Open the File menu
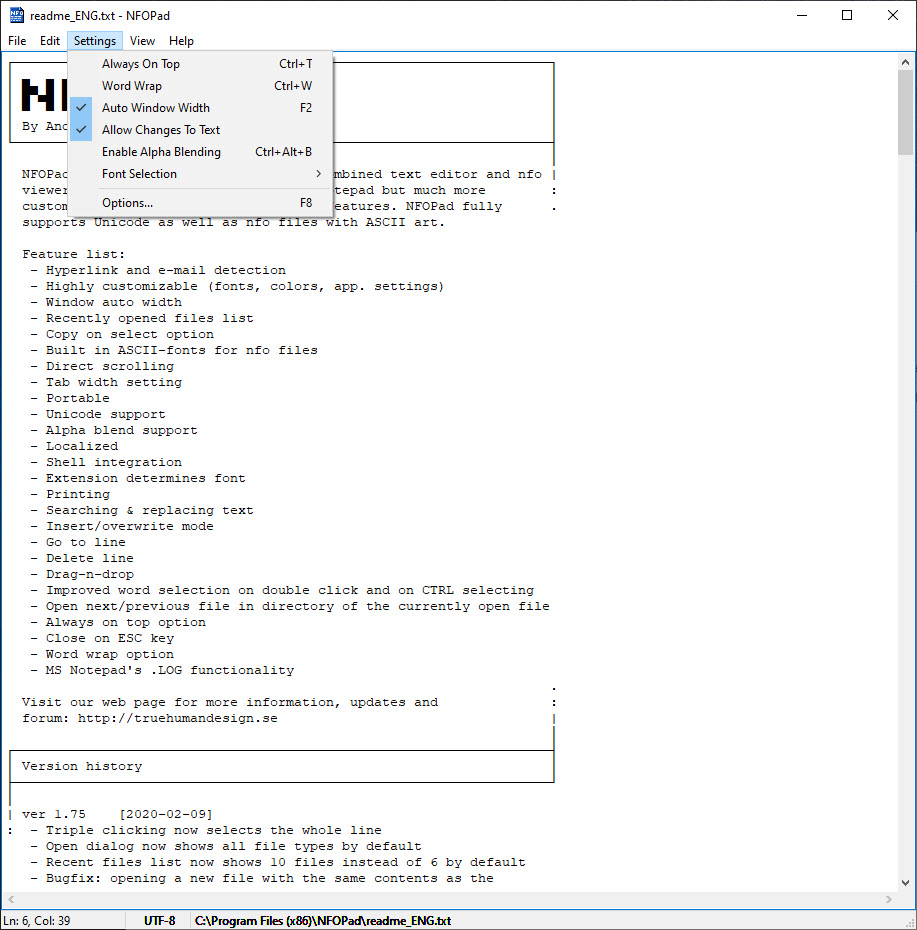The width and height of the screenshot is (917, 930). pyautogui.click(x=17, y=41)
